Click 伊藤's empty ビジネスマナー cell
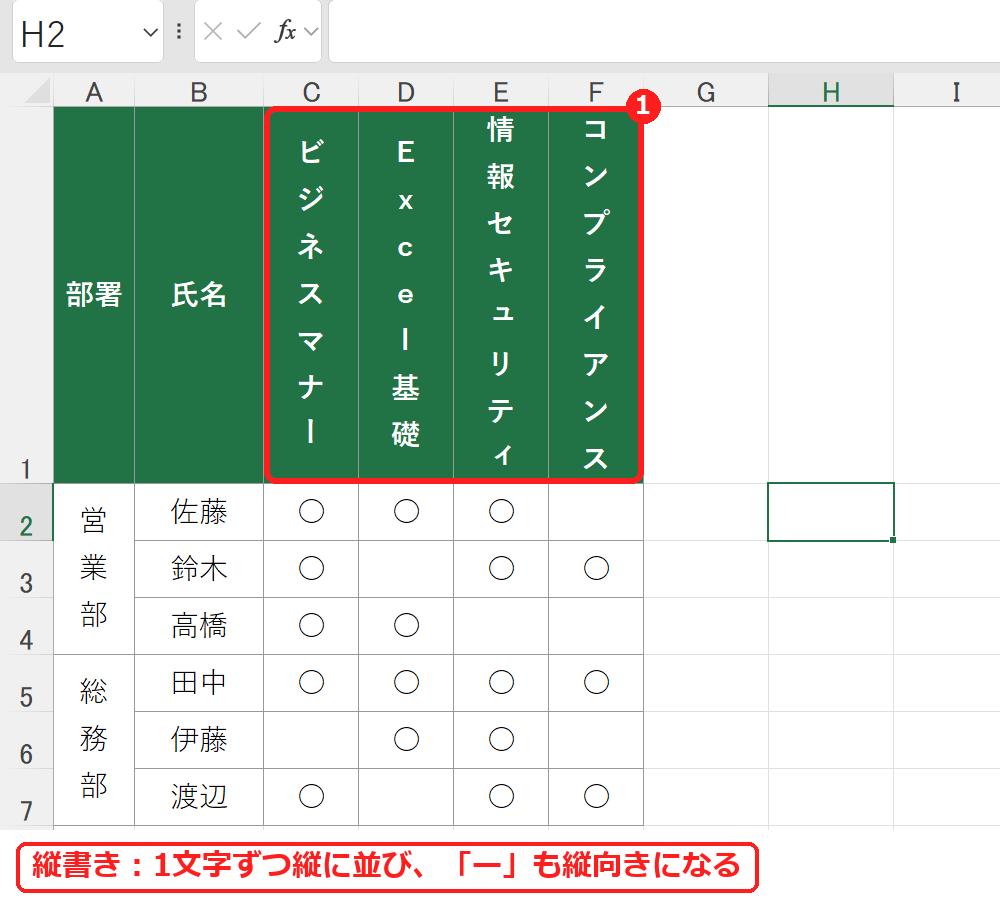The image size is (1000, 900). coord(311,740)
